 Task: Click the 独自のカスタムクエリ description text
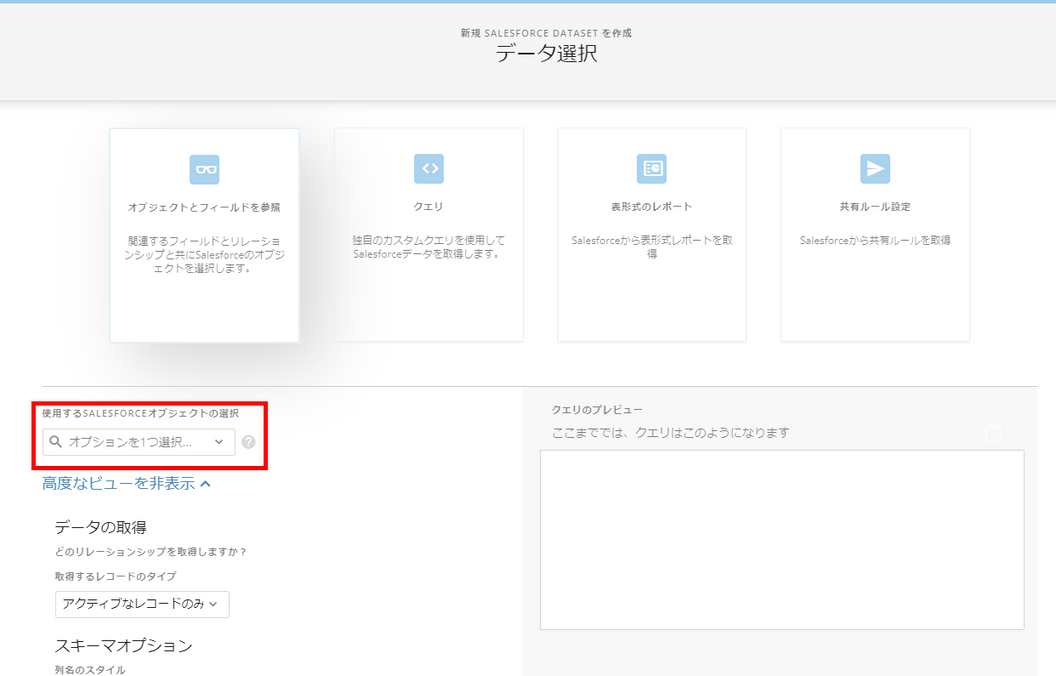pyautogui.click(x=428, y=247)
